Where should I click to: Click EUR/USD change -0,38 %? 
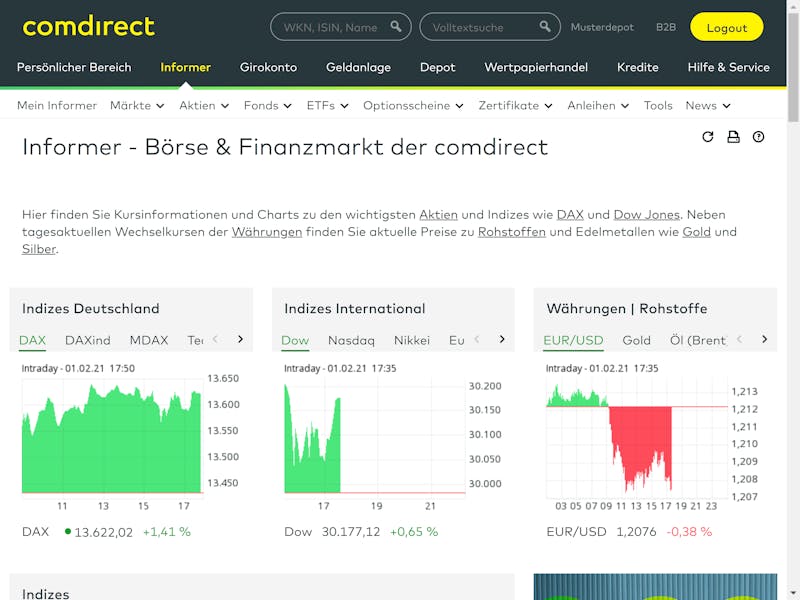[689, 532]
